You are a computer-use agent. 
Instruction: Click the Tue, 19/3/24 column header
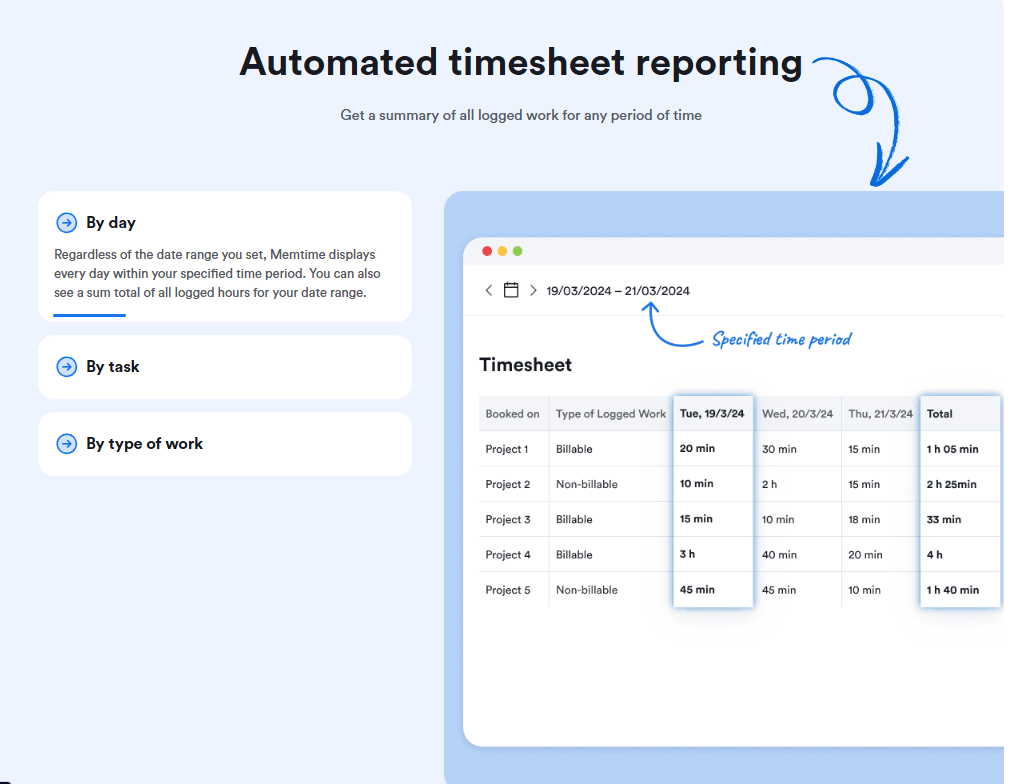tap(712, 414)
